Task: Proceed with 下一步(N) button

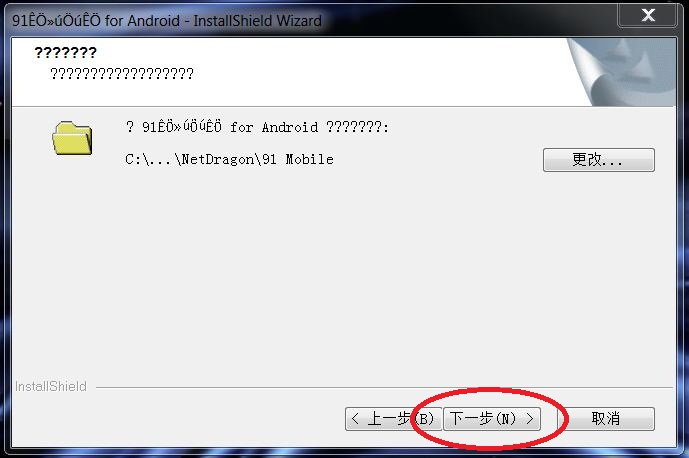Action: (492, 418)
